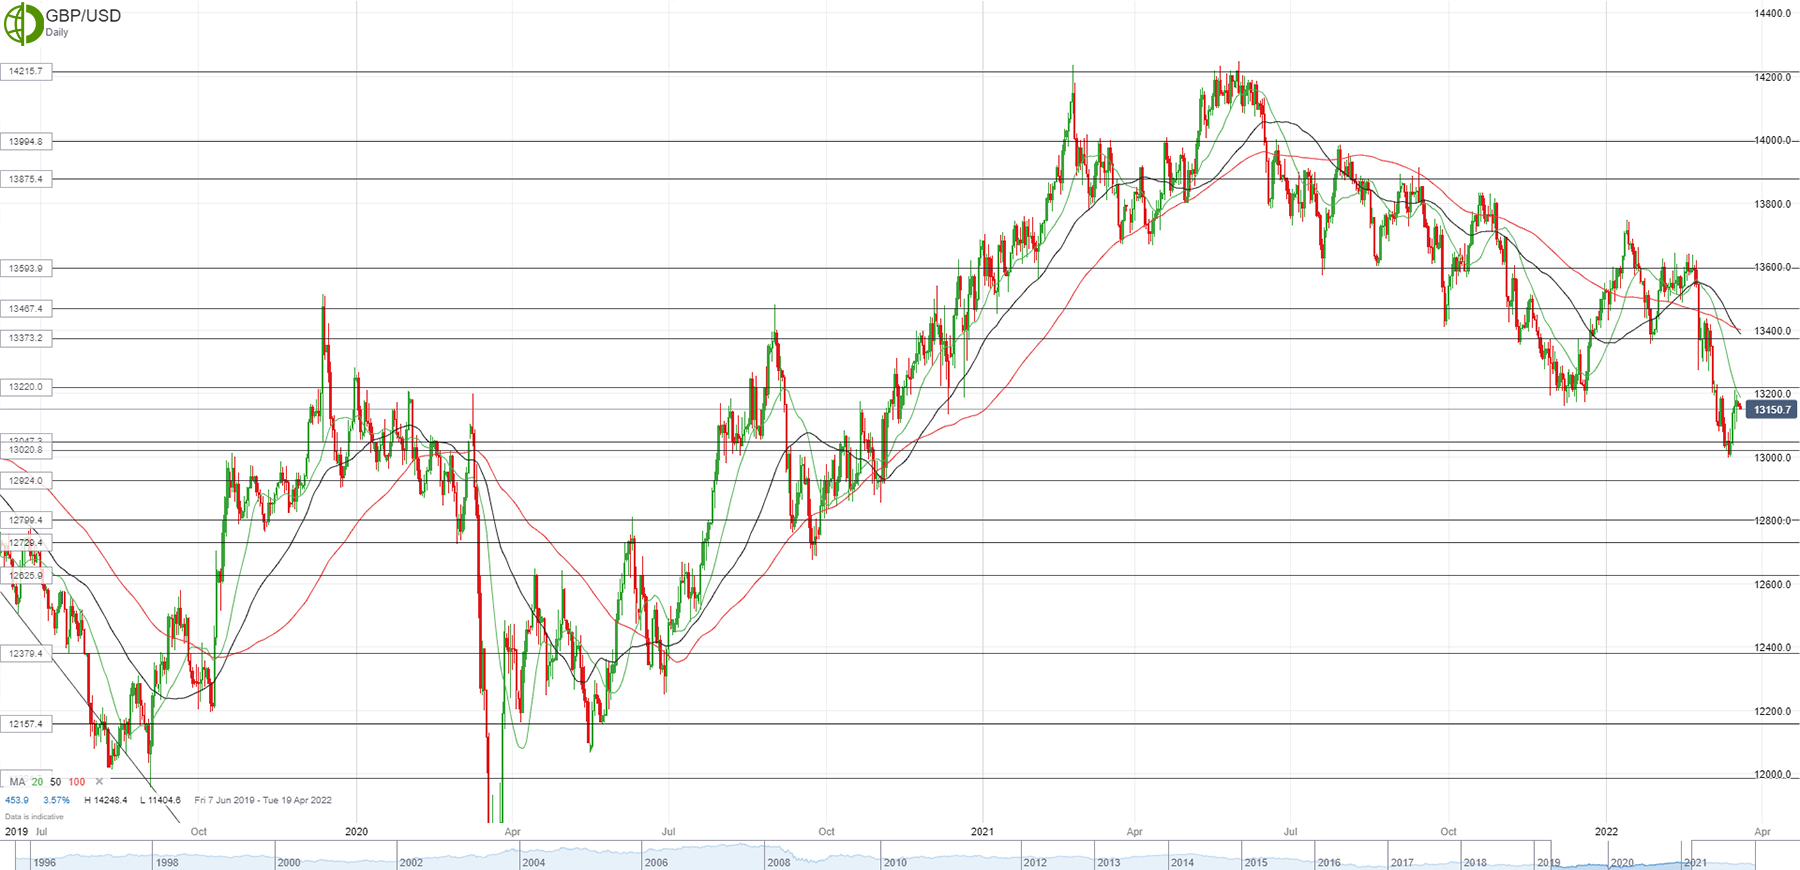This screenshot has height=870, width=1800.
Task: Click the Daily timeframe label
Action: (x=57, y=33)
